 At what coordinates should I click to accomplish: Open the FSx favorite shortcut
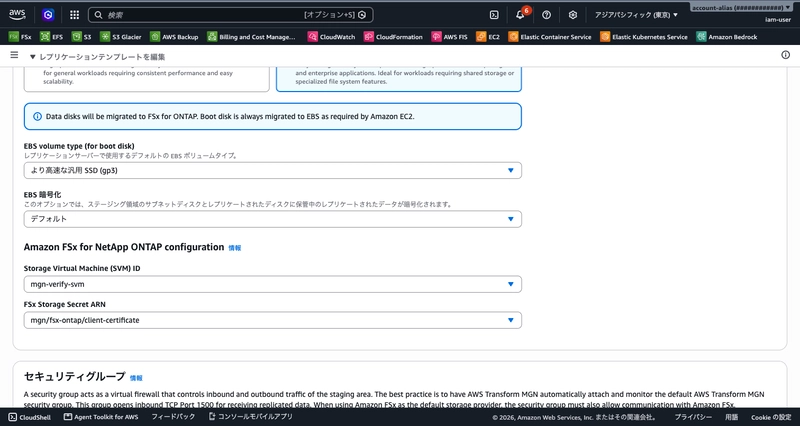tap(20, 37)
